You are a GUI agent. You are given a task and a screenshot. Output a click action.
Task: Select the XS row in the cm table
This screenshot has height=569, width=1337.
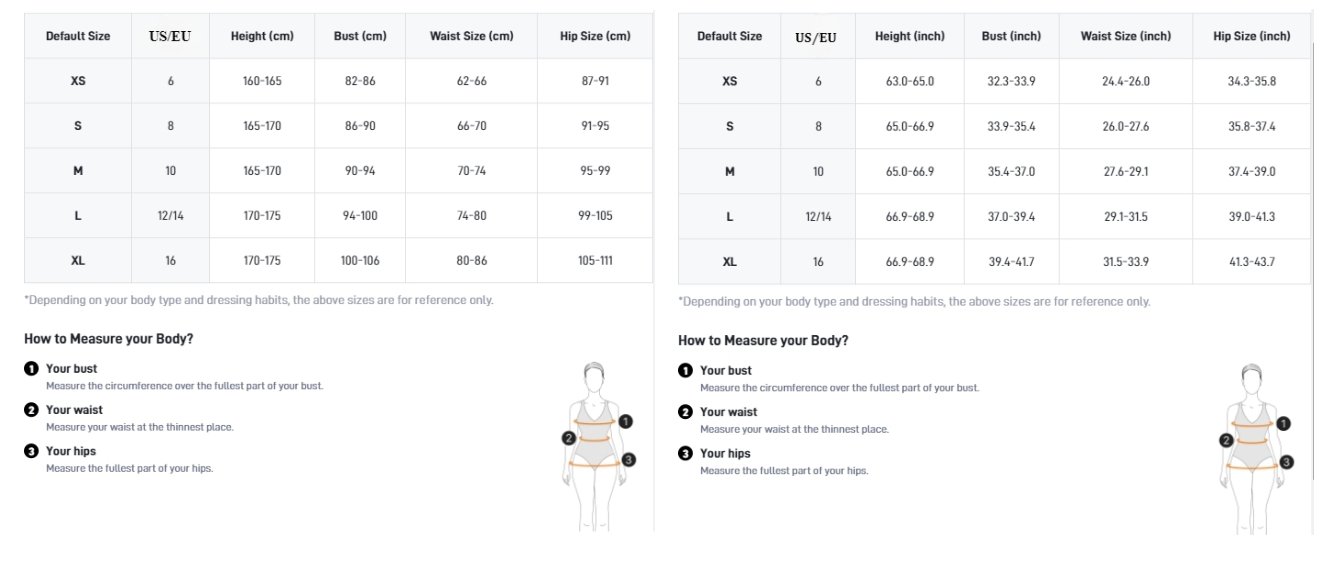[338, 81]
